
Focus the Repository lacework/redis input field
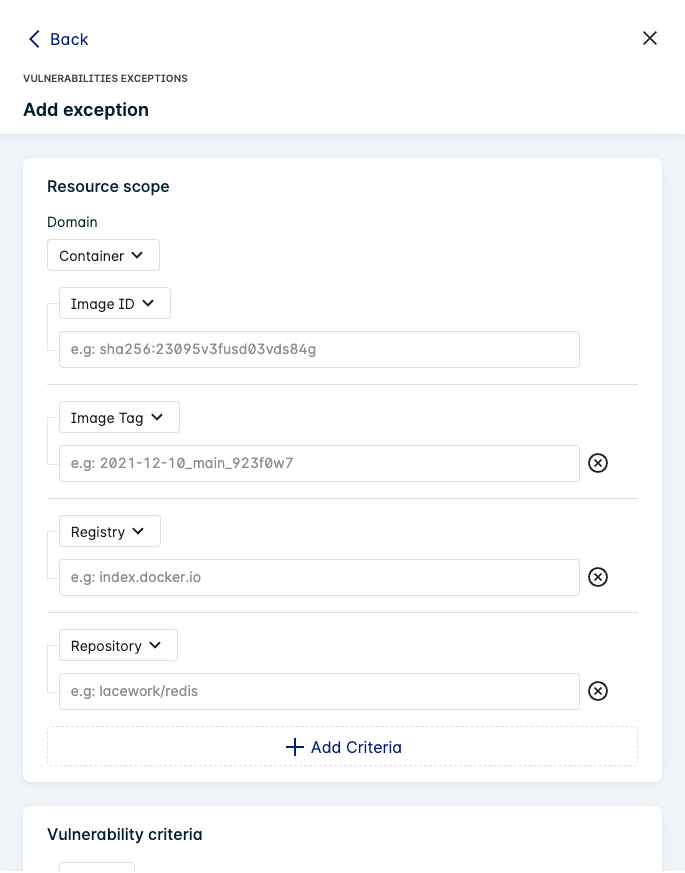pyautogui.click(x=319, y=691)
